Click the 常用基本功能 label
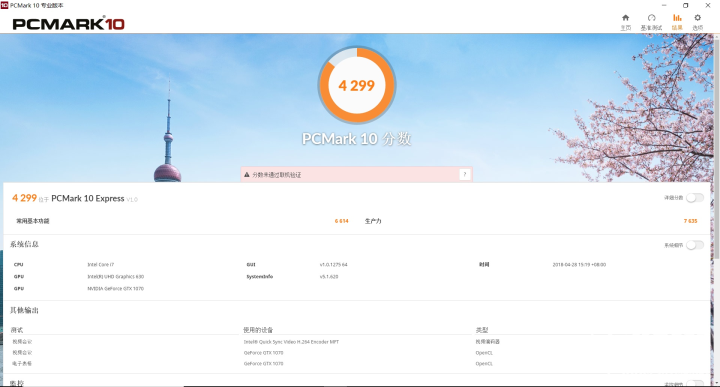This screenshot has height=387, width=720. (33, 221)
